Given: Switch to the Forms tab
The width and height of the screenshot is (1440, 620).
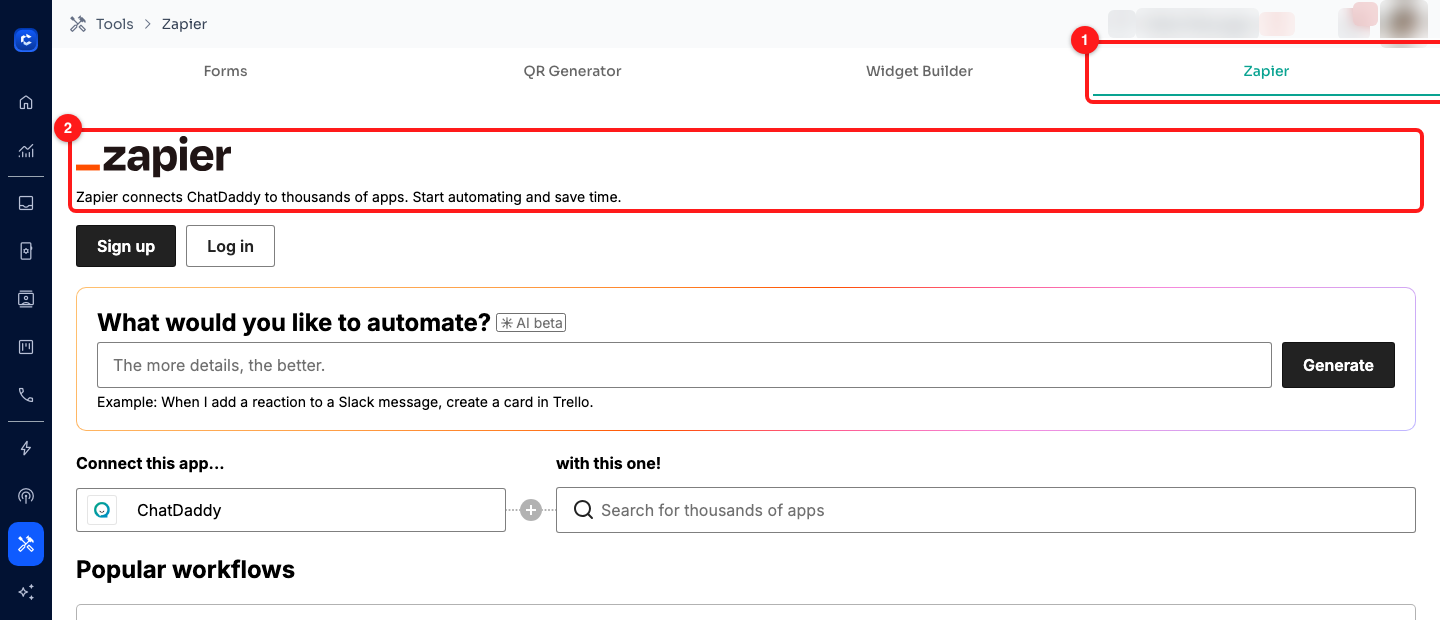Looking at the screenshot, I should [225, 71].
